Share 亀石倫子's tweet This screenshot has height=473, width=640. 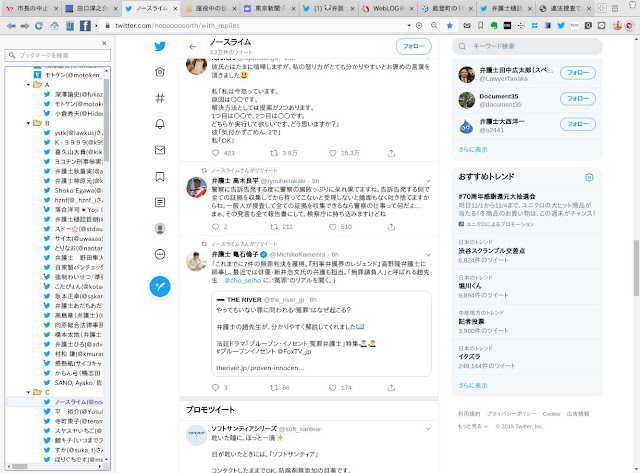[x=391, y=388]
